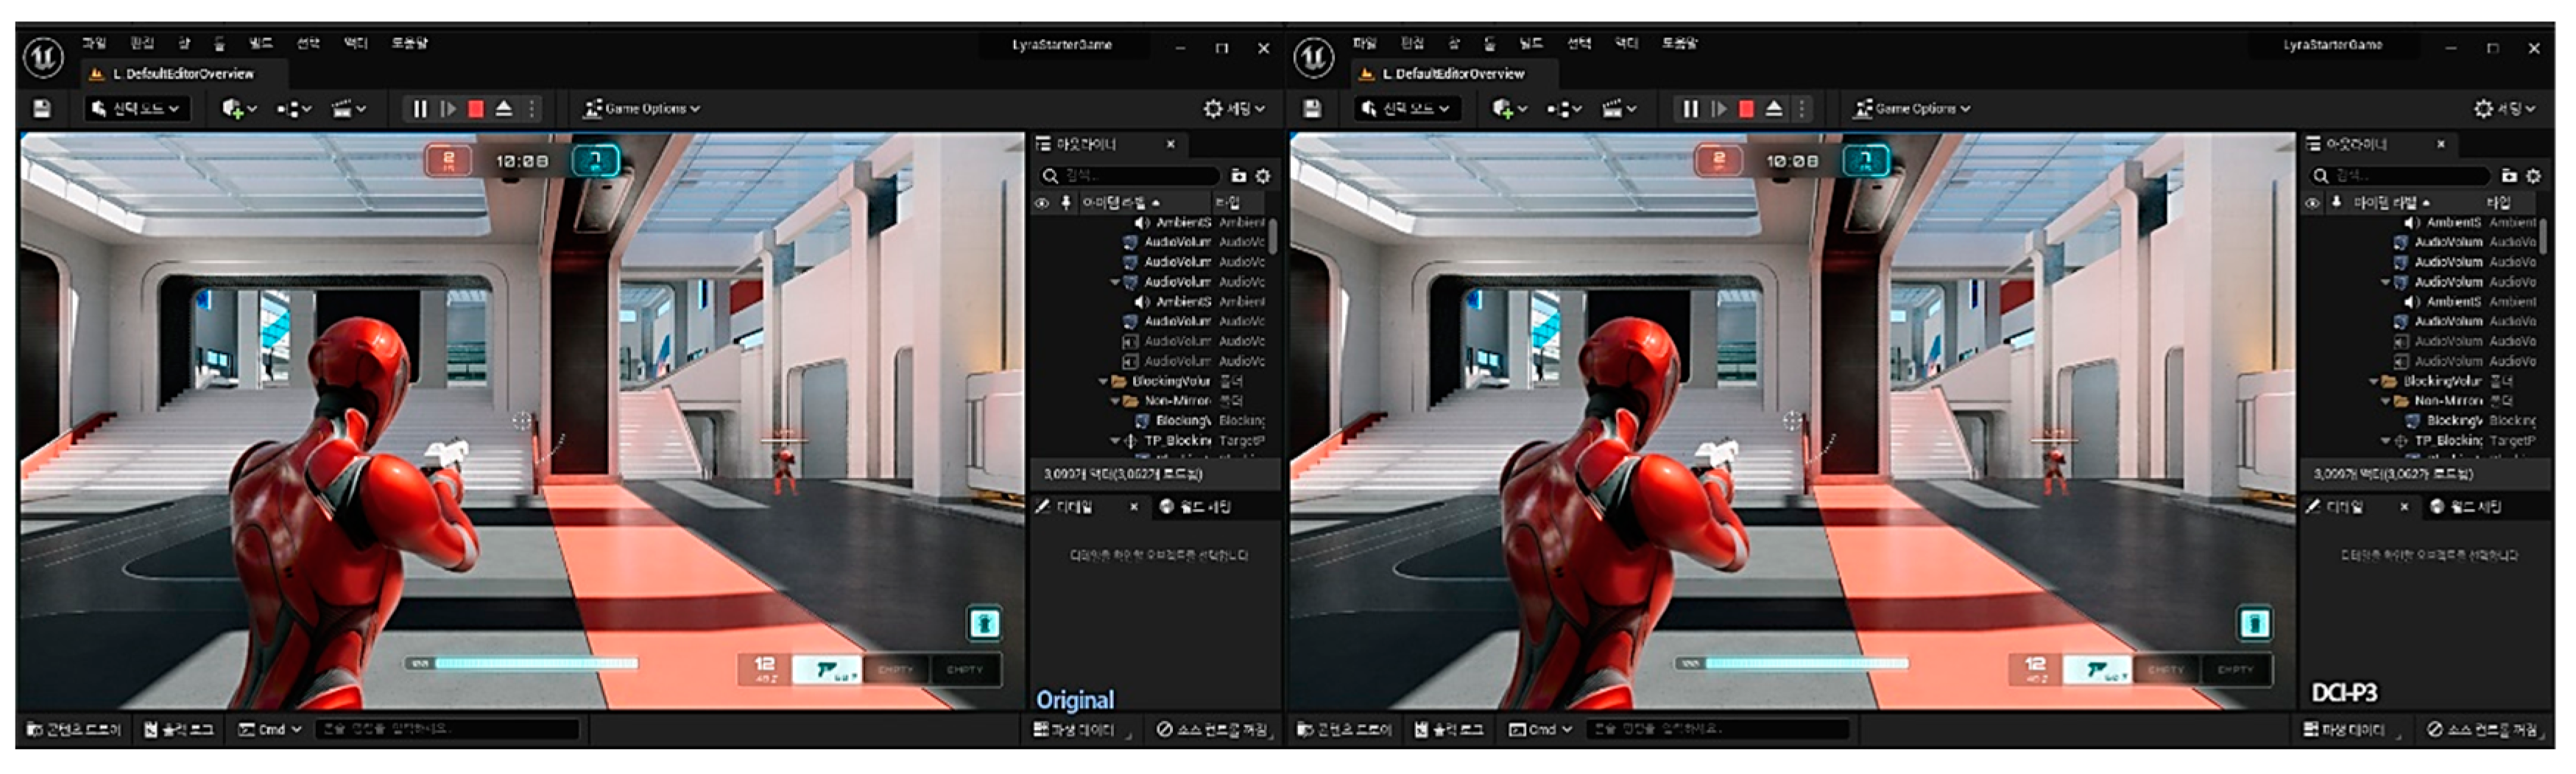Collapse BlockingVolume folder in left Outliner

(x=1104, y=381)
